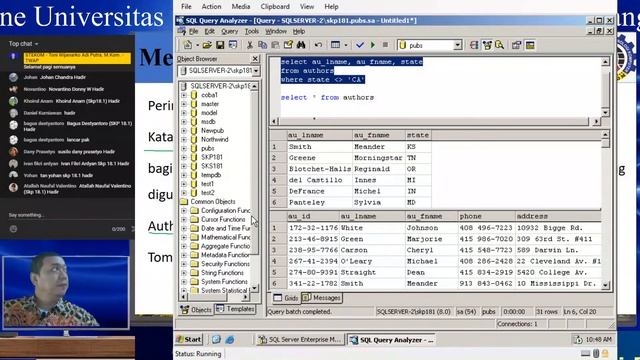The width and height of the screenshot is (640, 360).
Task: Click the phone column header in second grid
Action: click(x=486, y=216)
